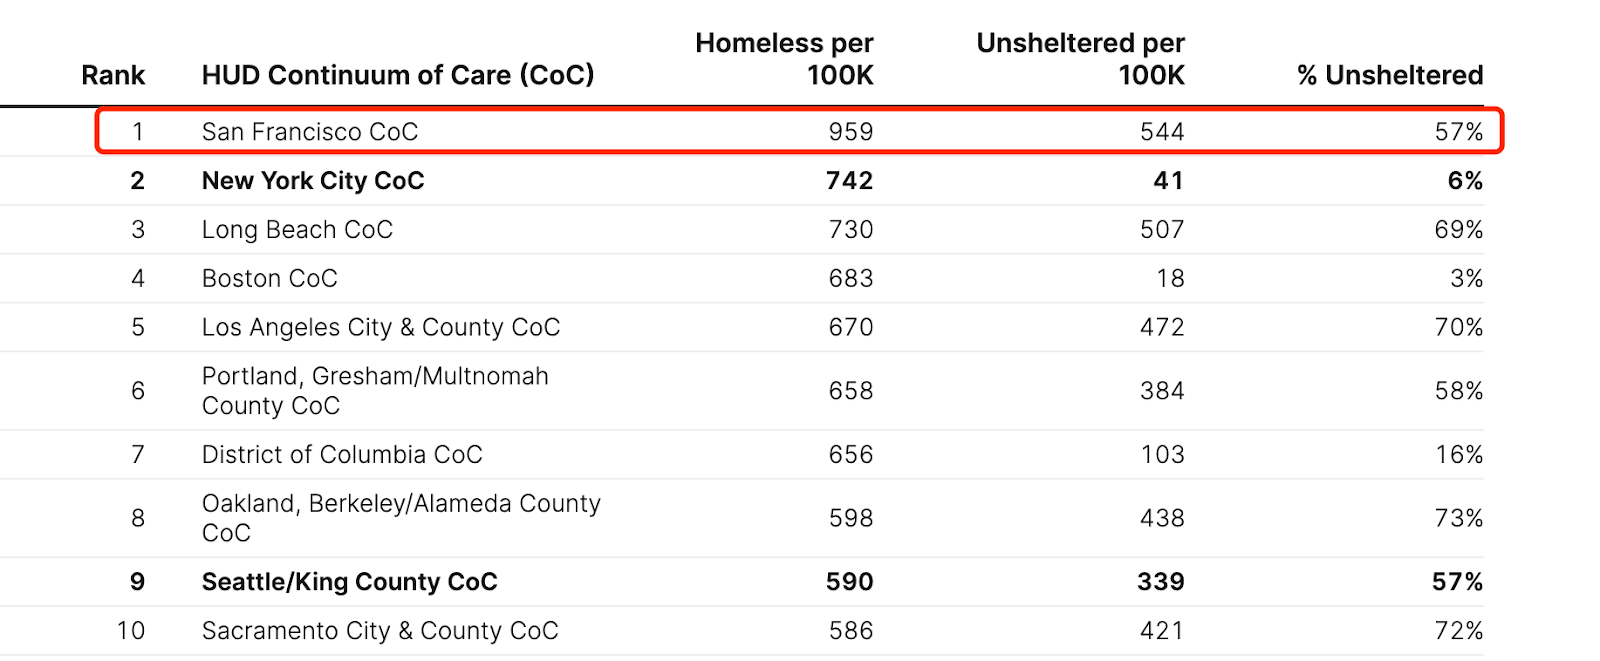Click the HUD Continuum of Care header
Screen dimensions: 1600x661
click(398, 75)
